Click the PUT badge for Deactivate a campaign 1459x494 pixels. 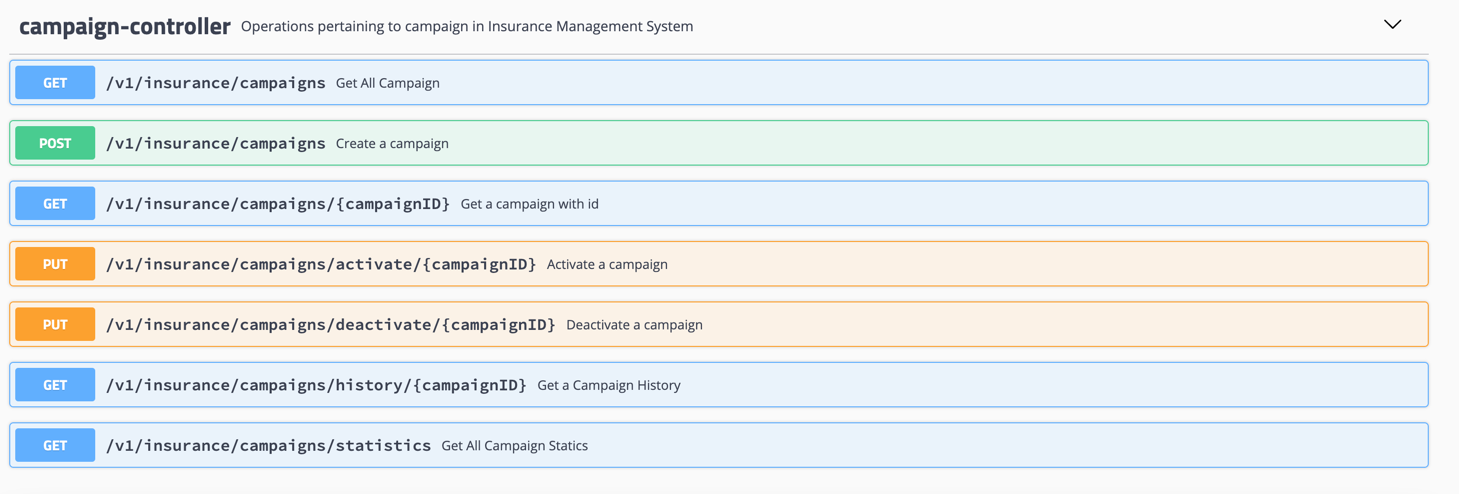coord(55,325)
